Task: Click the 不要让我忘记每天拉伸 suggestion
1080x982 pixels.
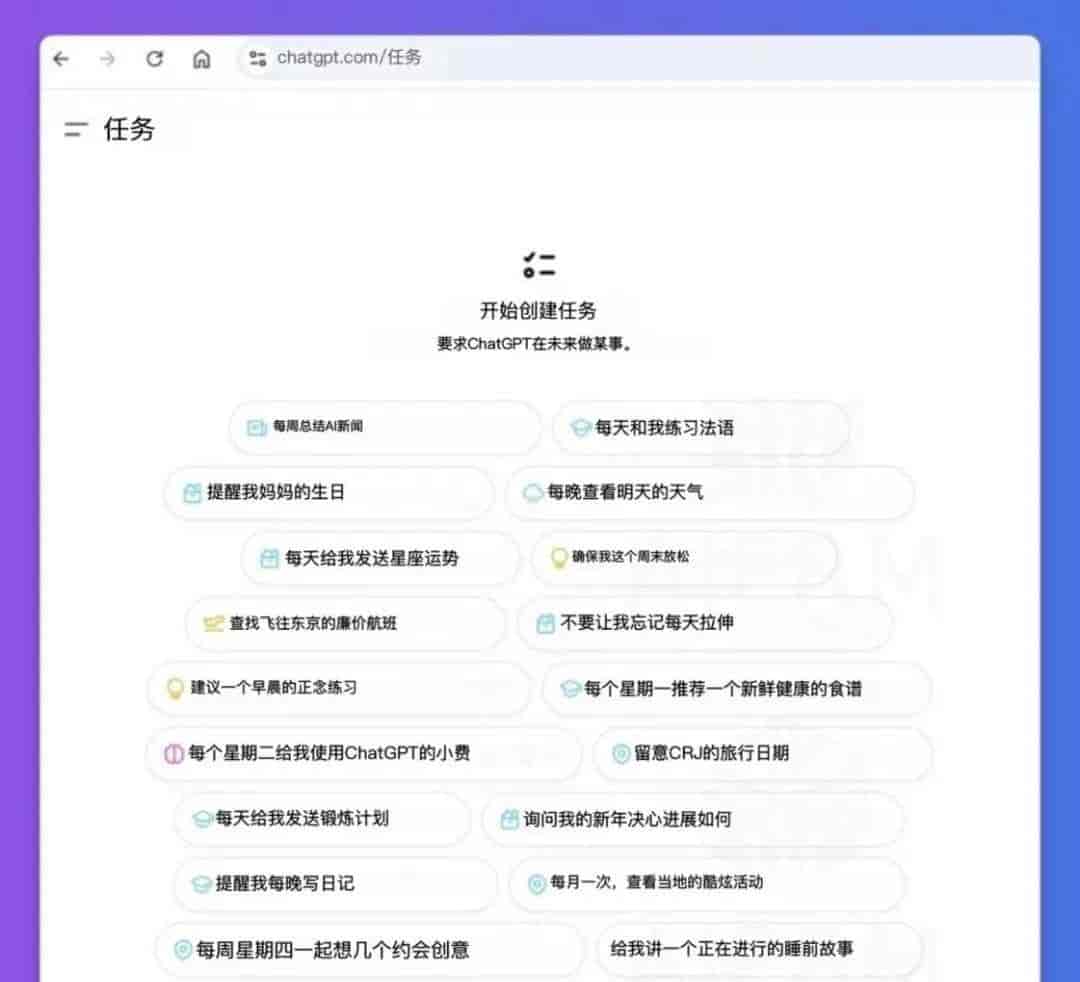Action: pyautogui.click(x=705, y=623)
